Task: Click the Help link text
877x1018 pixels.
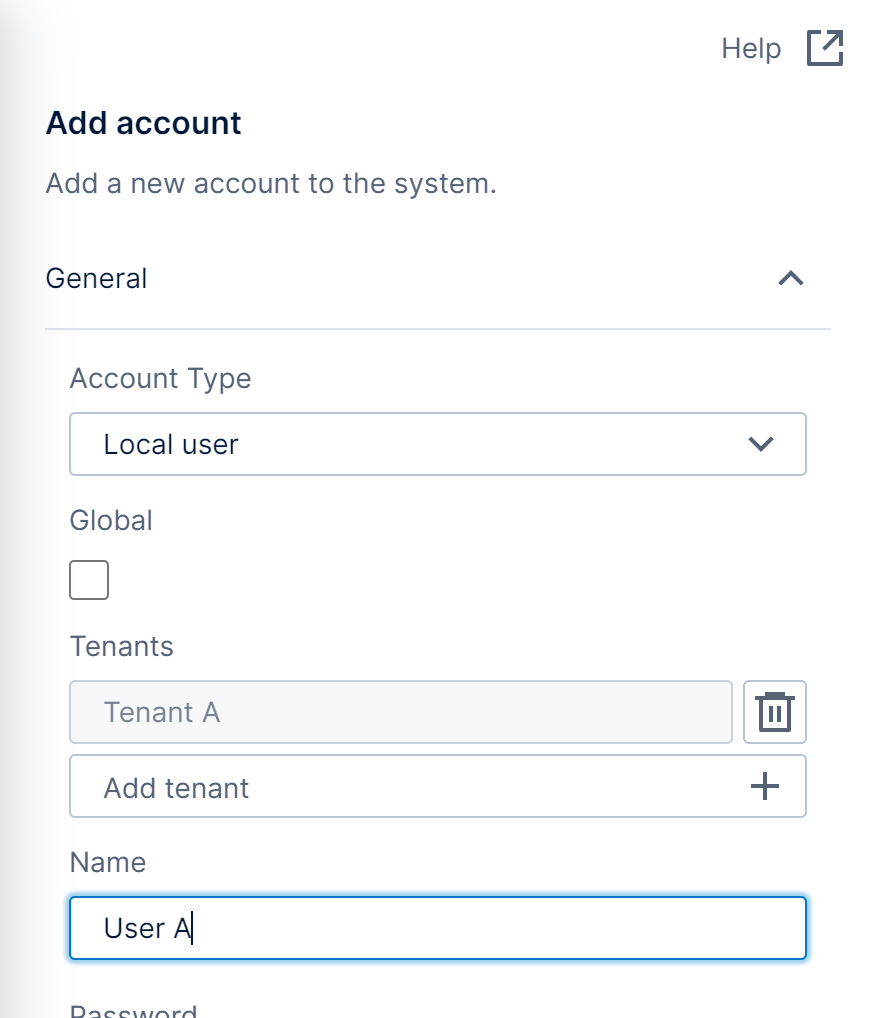Action: 751,48
